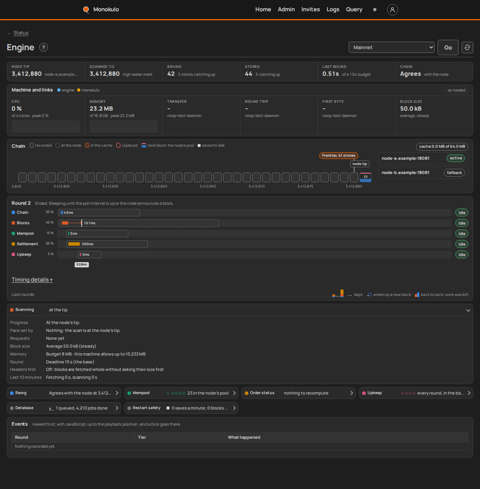Open the Query page
The height and width of the screenshot is (489, 480).
[x=354, y=10]
